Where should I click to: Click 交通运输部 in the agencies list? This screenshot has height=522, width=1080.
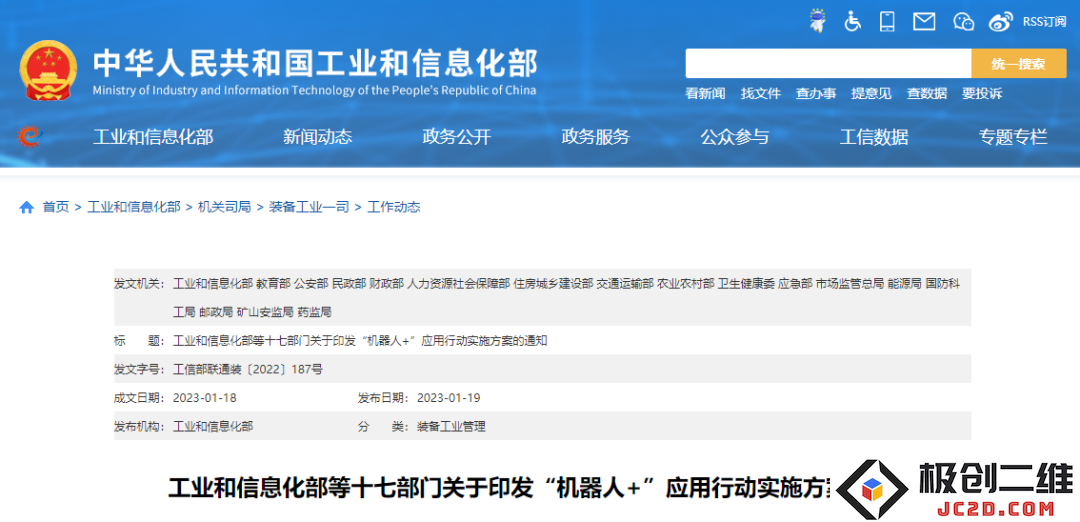click(625, 284)
